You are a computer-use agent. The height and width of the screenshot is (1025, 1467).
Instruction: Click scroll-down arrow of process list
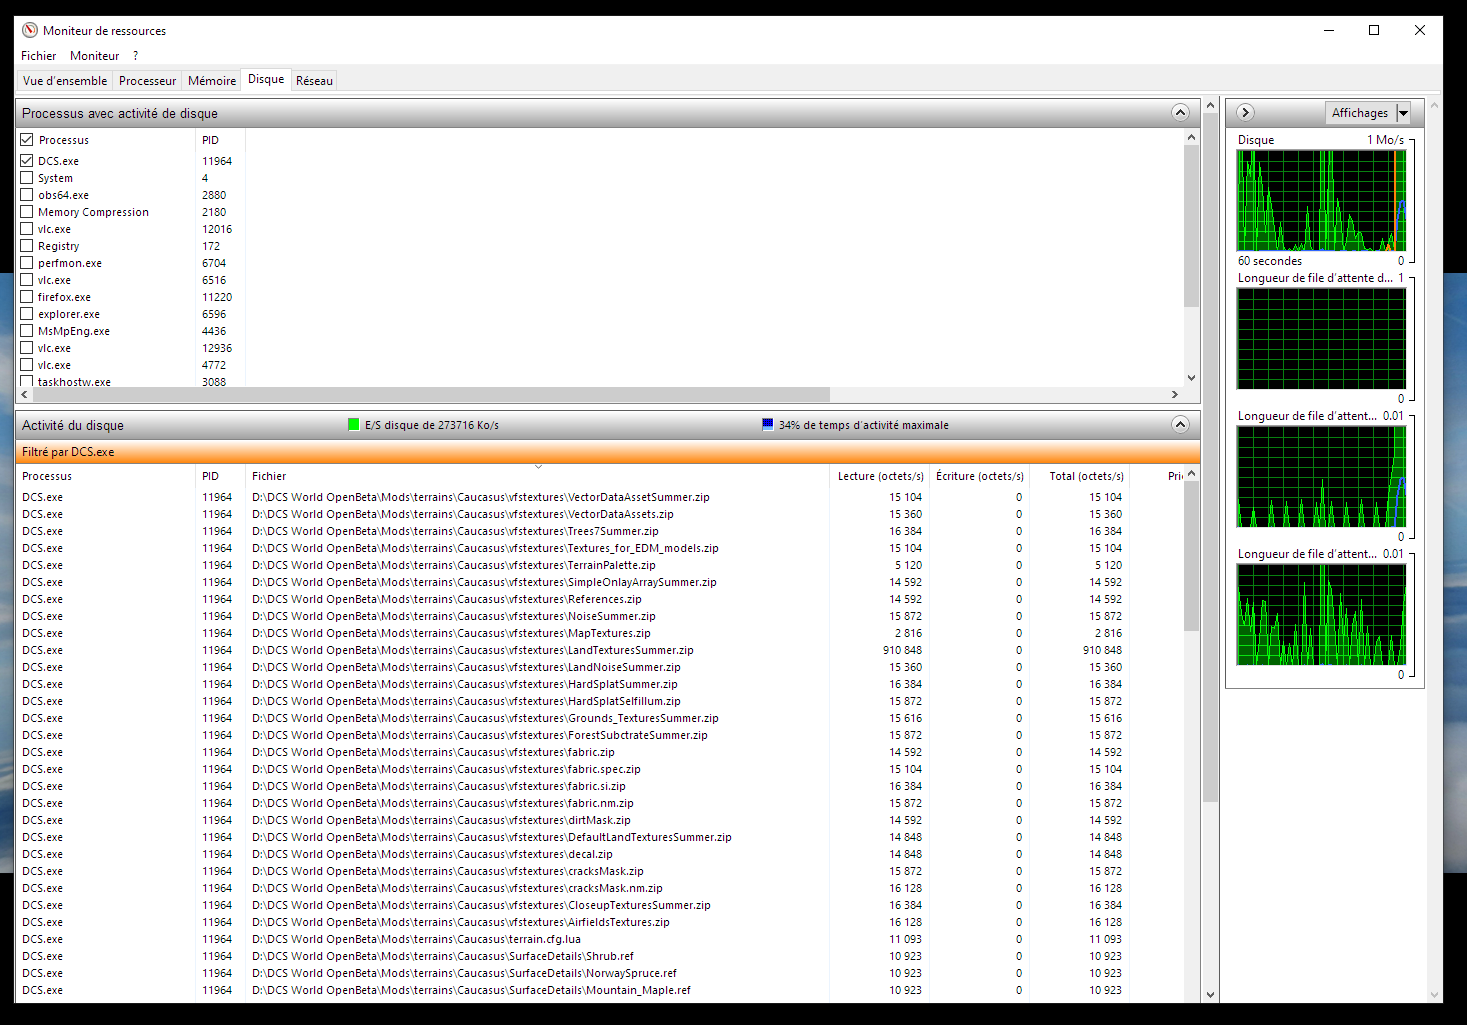coord(1191,378)
